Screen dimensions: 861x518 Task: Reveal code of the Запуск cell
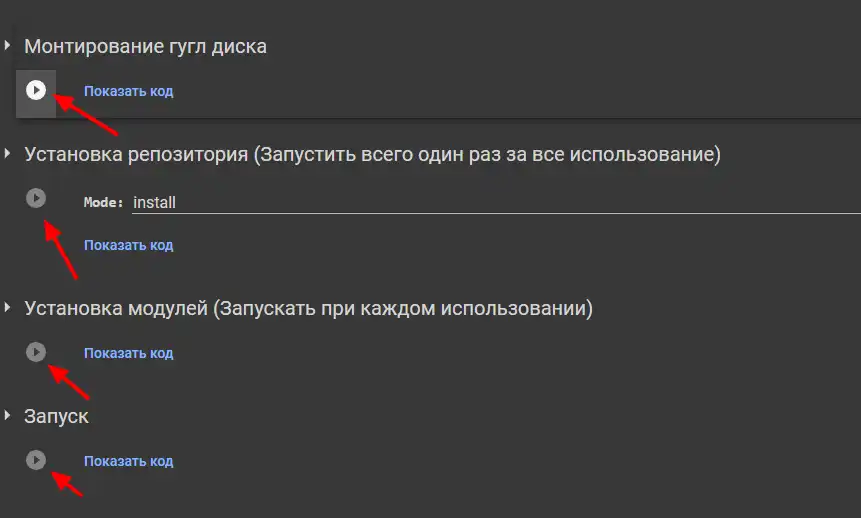pos(128,461)
